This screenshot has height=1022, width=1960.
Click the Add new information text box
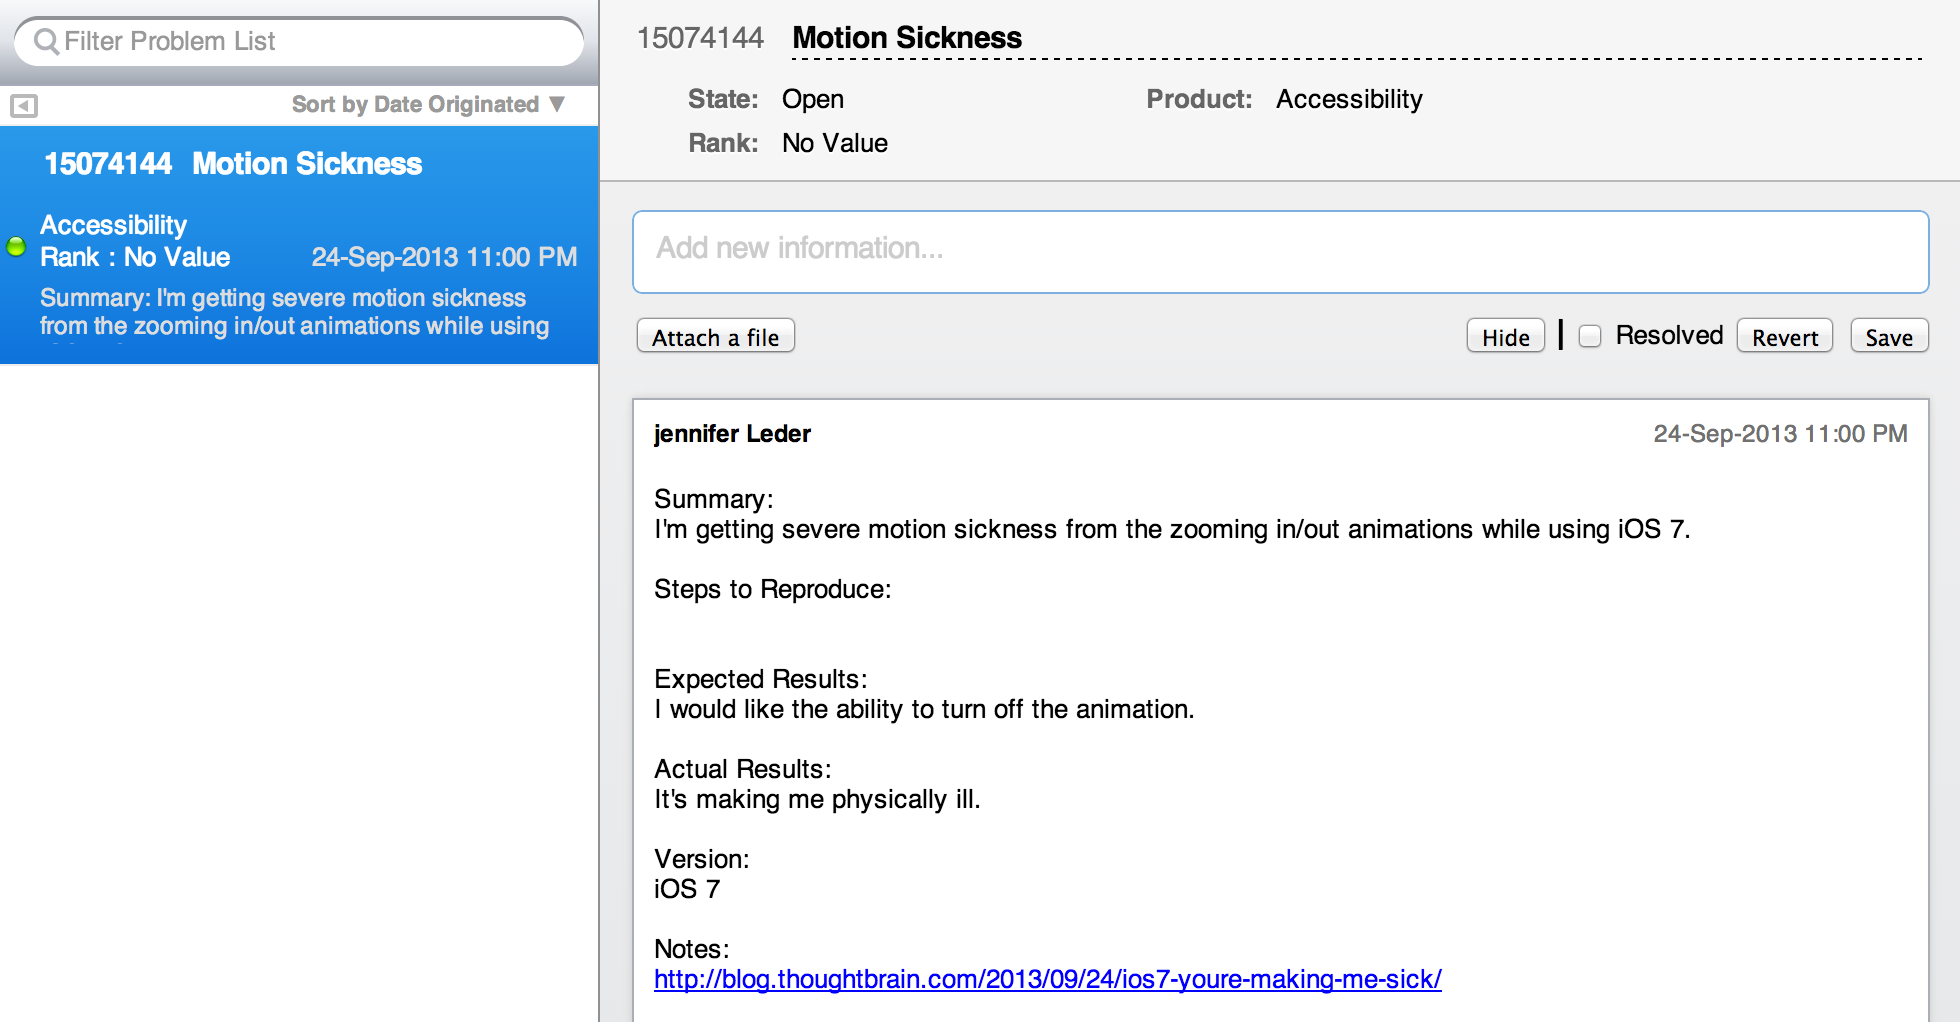pos(1281,252)
